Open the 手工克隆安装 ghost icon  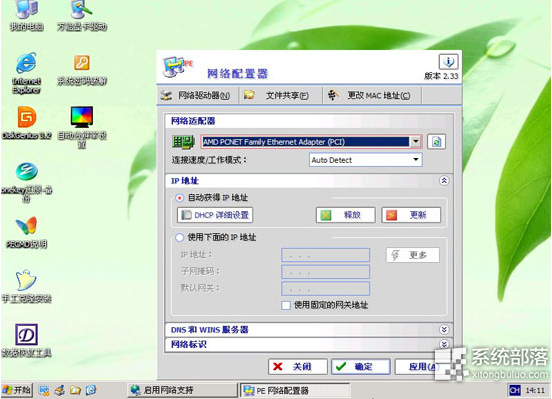[x=27, y=286]
